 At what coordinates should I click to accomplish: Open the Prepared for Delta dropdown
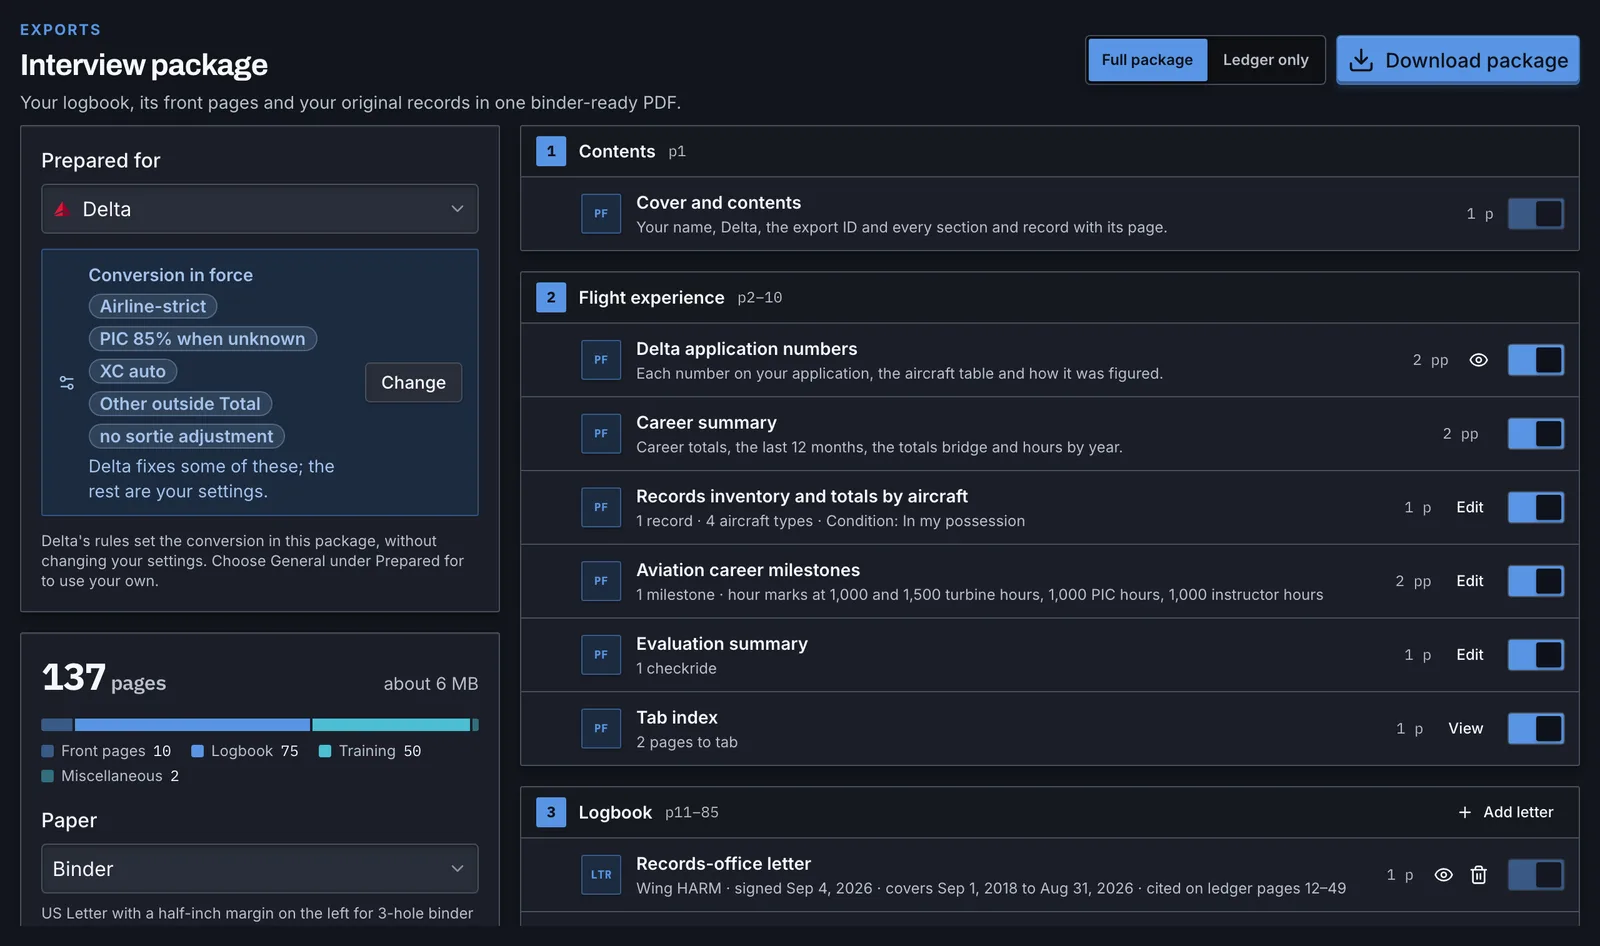(260, 209)
